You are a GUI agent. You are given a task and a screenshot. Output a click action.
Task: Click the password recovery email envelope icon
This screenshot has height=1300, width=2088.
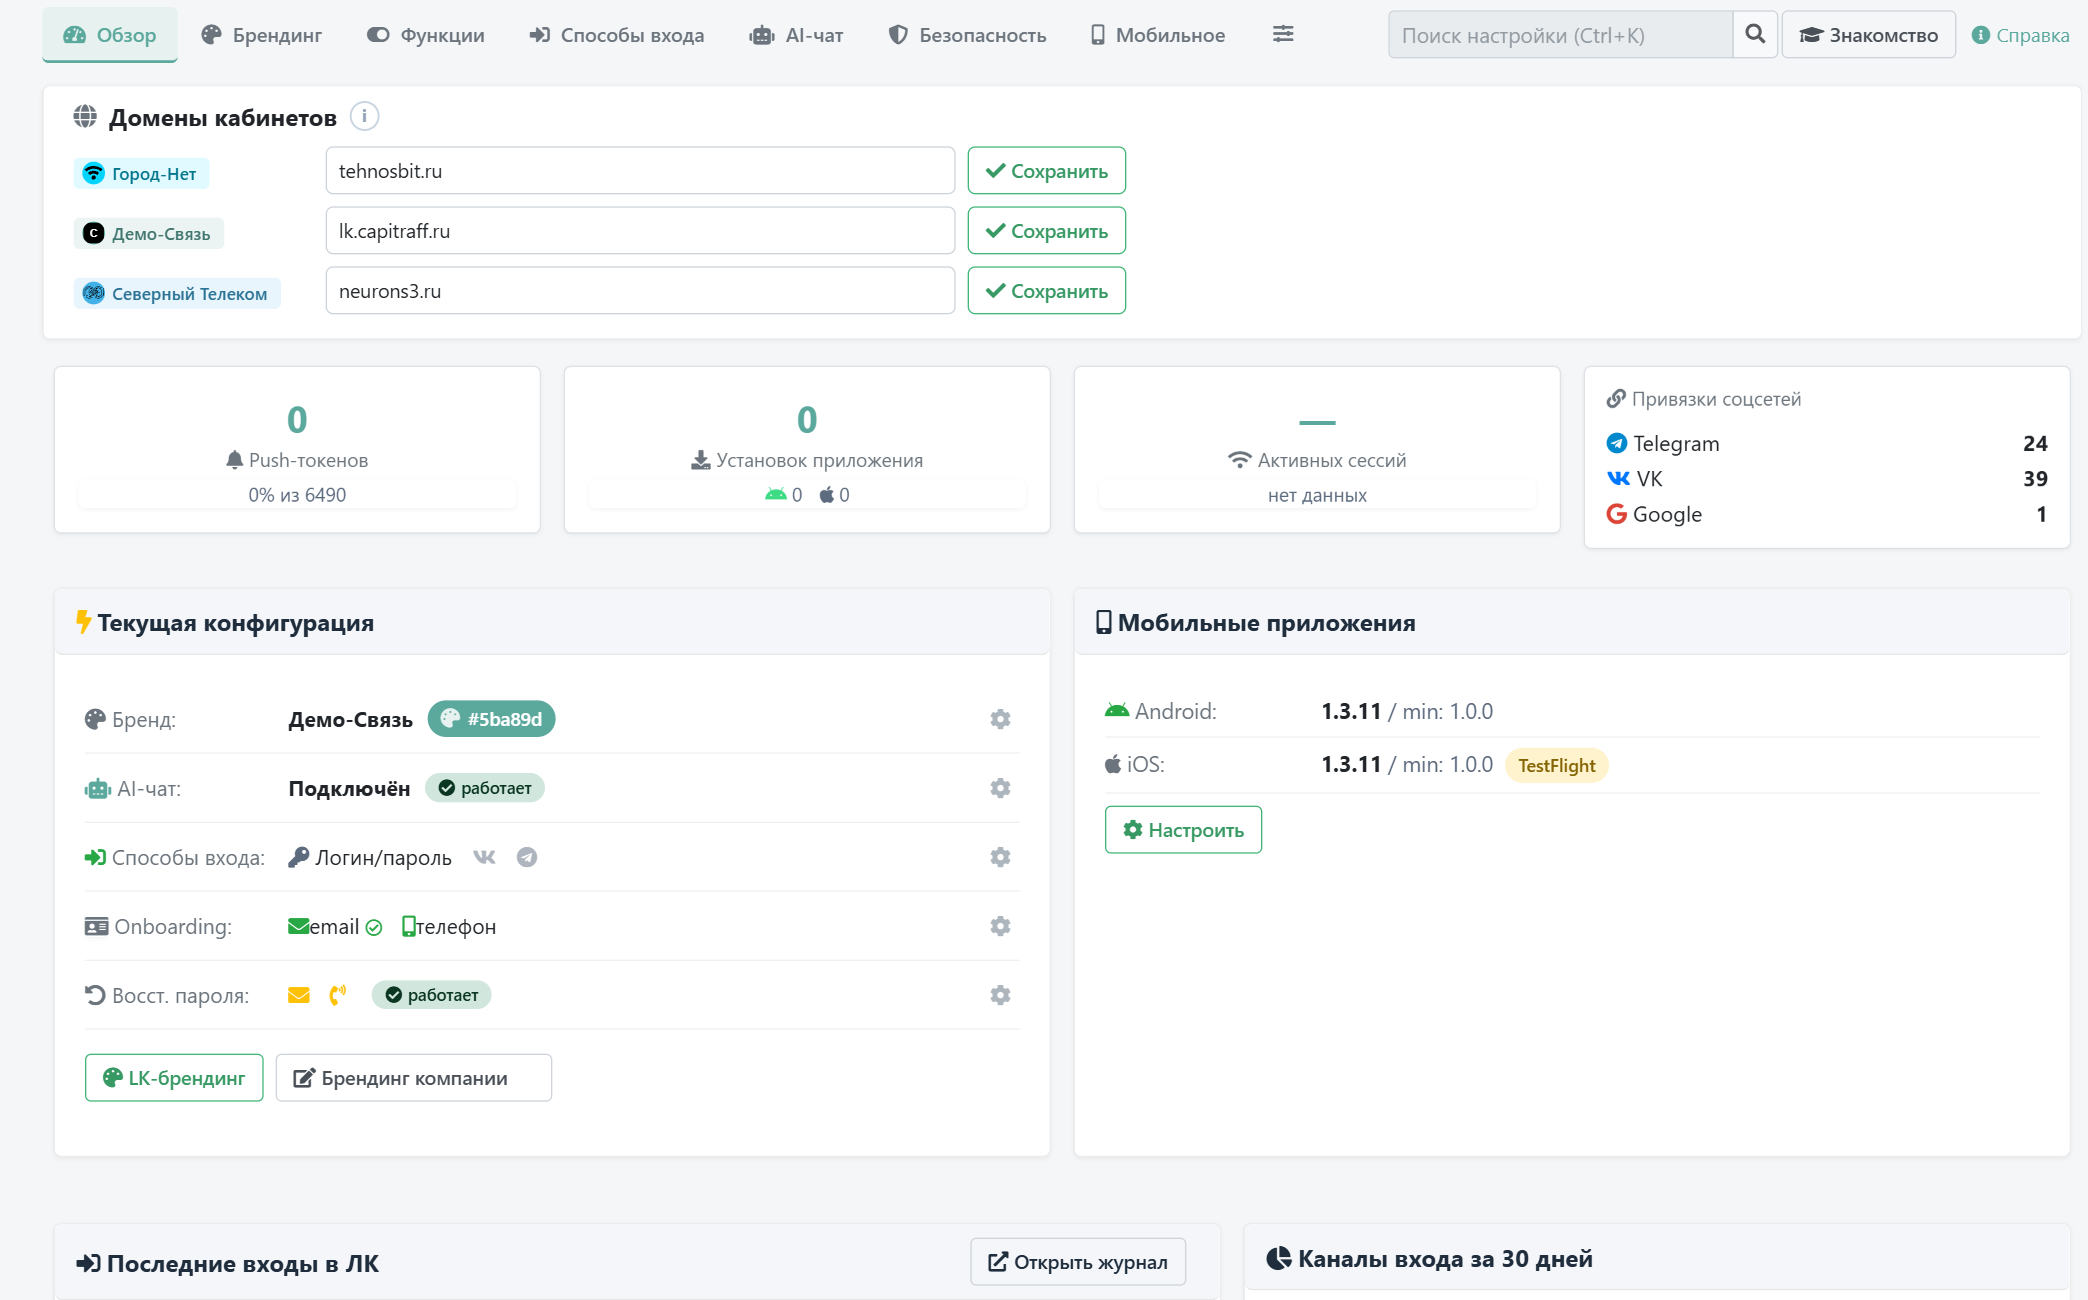(x=299, y=995)
